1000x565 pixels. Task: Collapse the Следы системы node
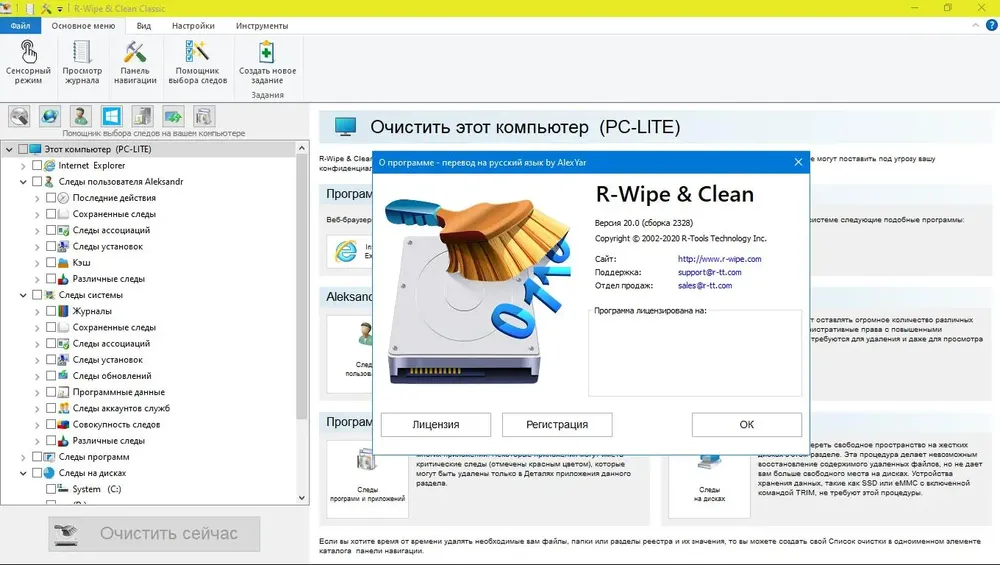pyautogui.click(x=23, y=295)
